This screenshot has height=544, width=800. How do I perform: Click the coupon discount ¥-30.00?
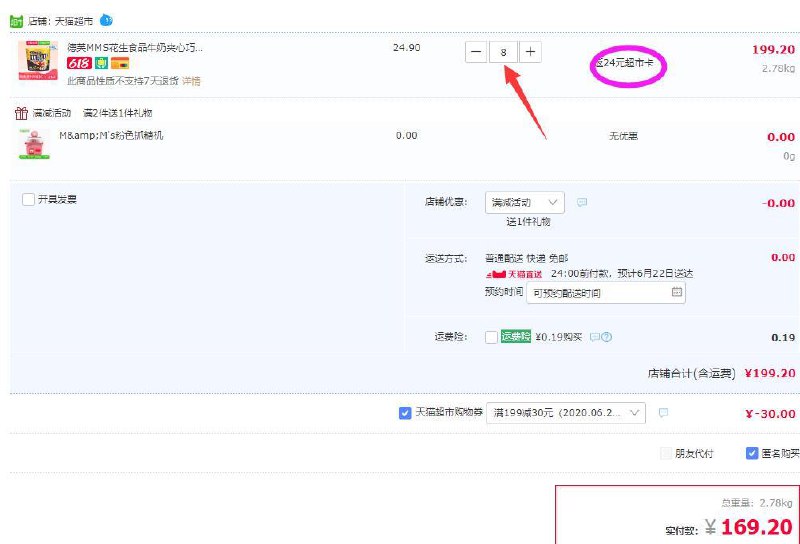(x=770, y=414)
